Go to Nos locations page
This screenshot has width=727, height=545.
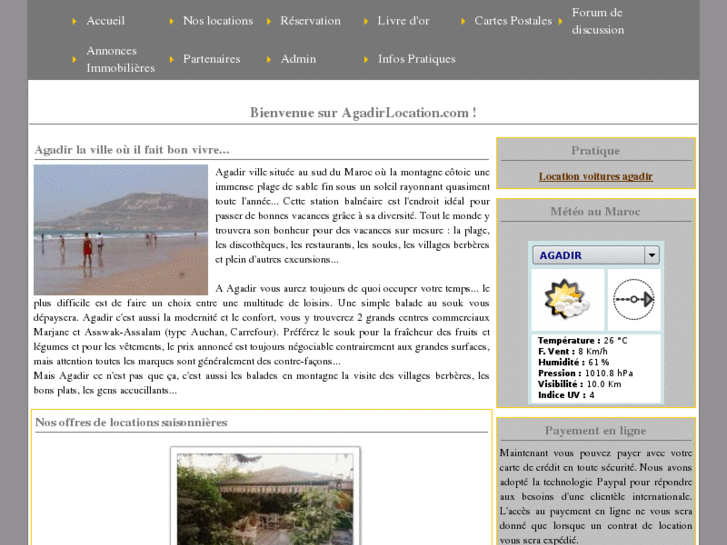pyautogui.click(x=218, y=21)
